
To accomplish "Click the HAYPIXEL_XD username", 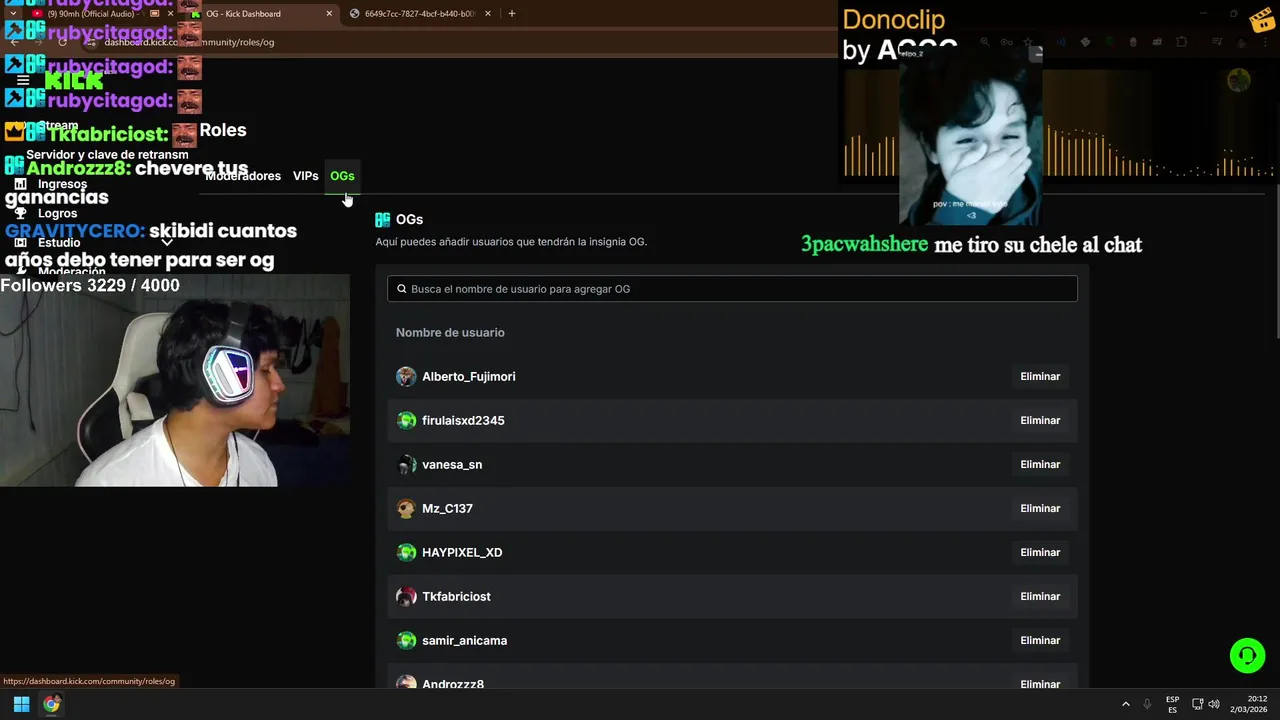I will [462, 552].
